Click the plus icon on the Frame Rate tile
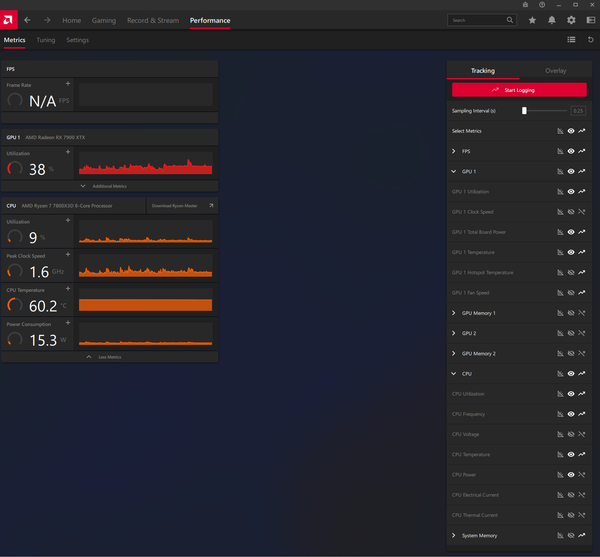Viewport: 600px width, 557px height. [68, 84]
